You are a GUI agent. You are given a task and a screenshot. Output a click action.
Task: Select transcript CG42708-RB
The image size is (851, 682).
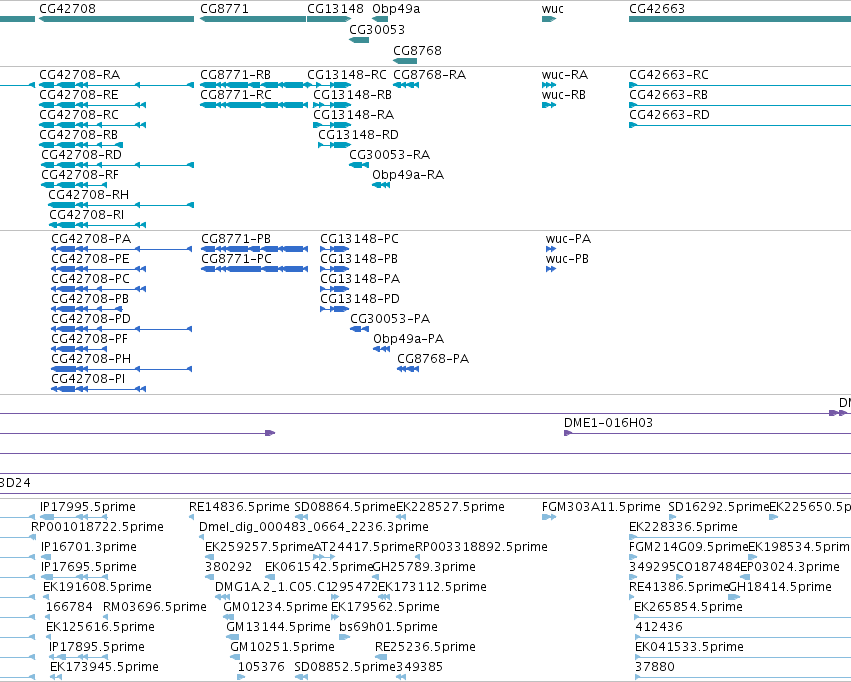point(78,135)
